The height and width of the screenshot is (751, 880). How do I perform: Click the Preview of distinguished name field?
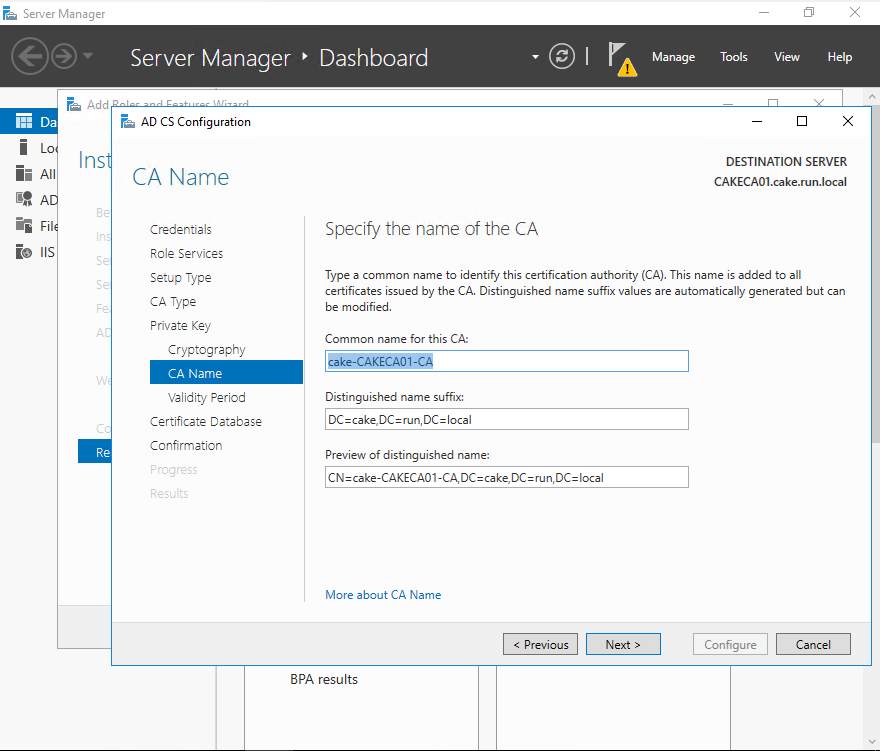[x=506, y=477]
